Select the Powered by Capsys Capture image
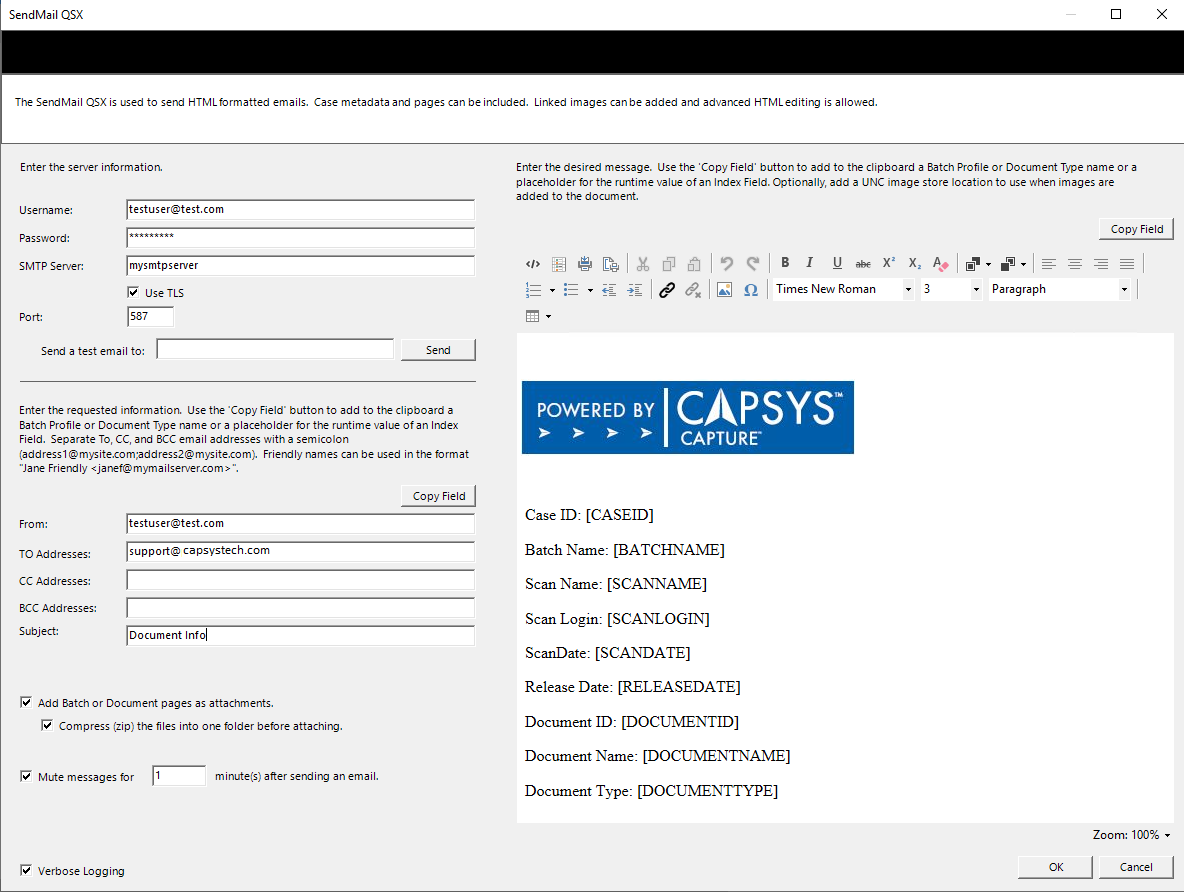Image resolution: width=1184 pixels, height=892 pixels. [688, 417]
